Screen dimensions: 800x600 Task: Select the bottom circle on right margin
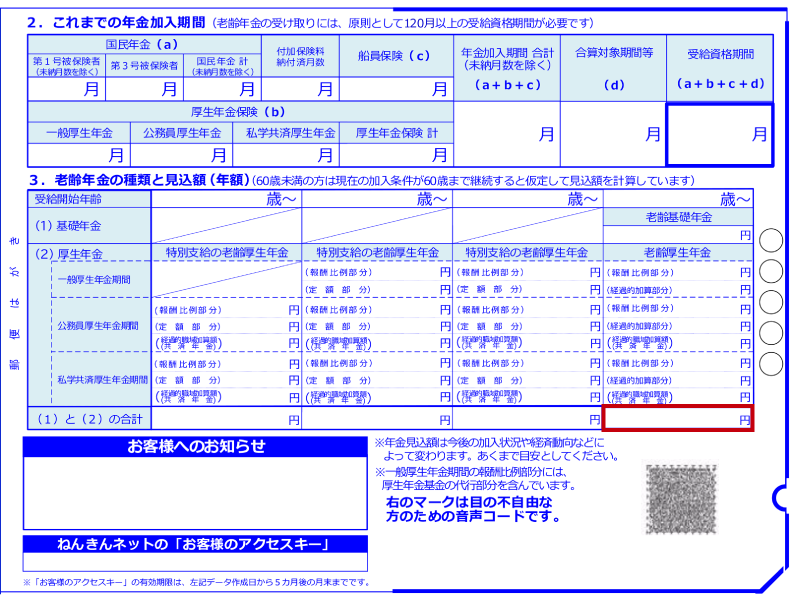click(x=772, y=364)
